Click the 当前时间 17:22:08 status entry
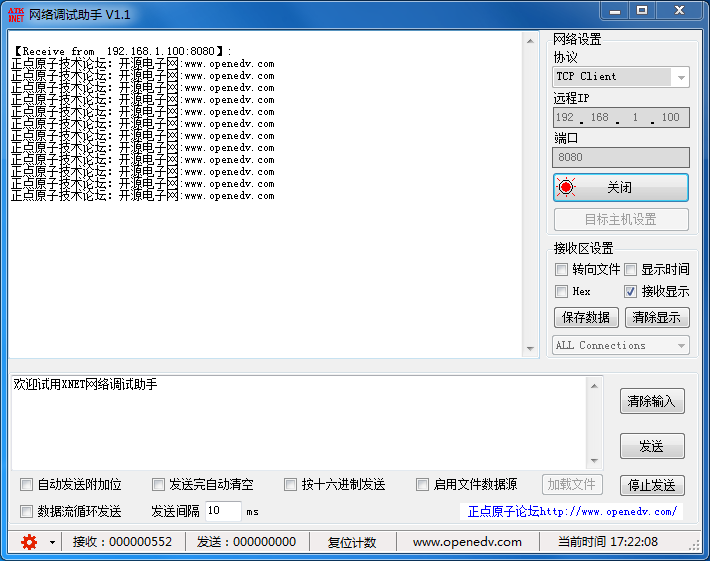The image size is (710, 561). coord(608,542)
